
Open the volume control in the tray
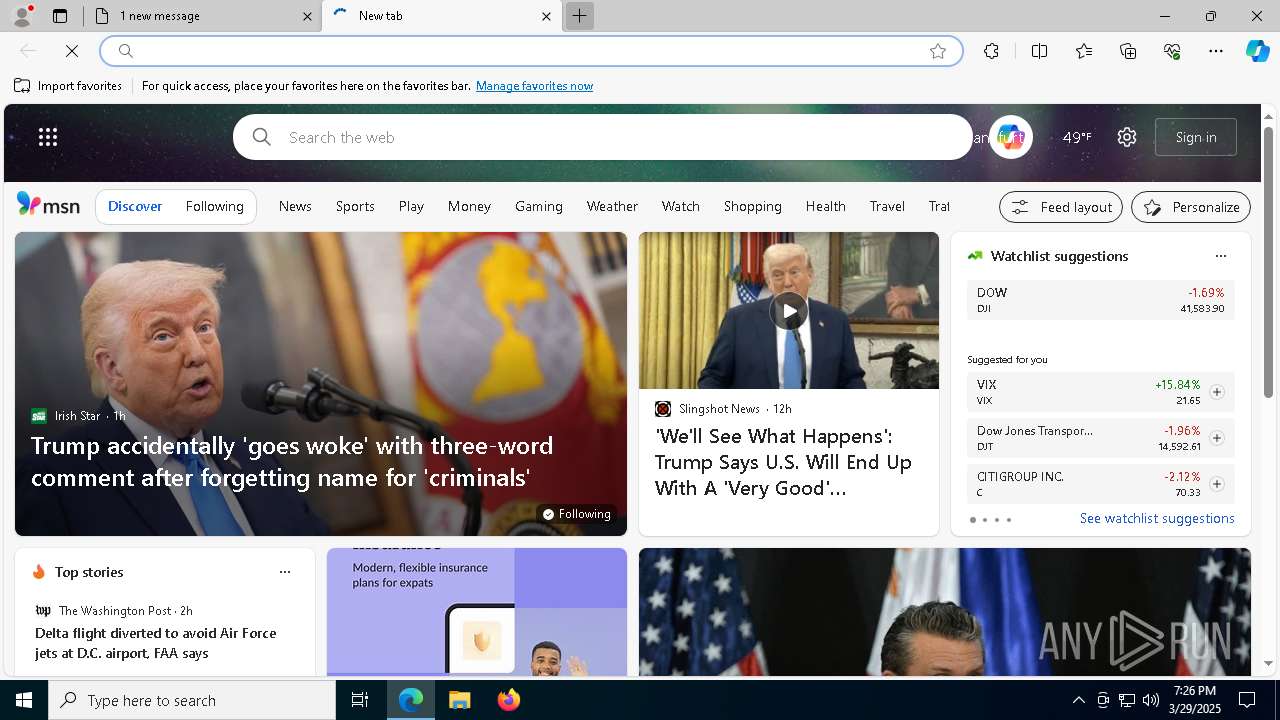(1151, 700)
